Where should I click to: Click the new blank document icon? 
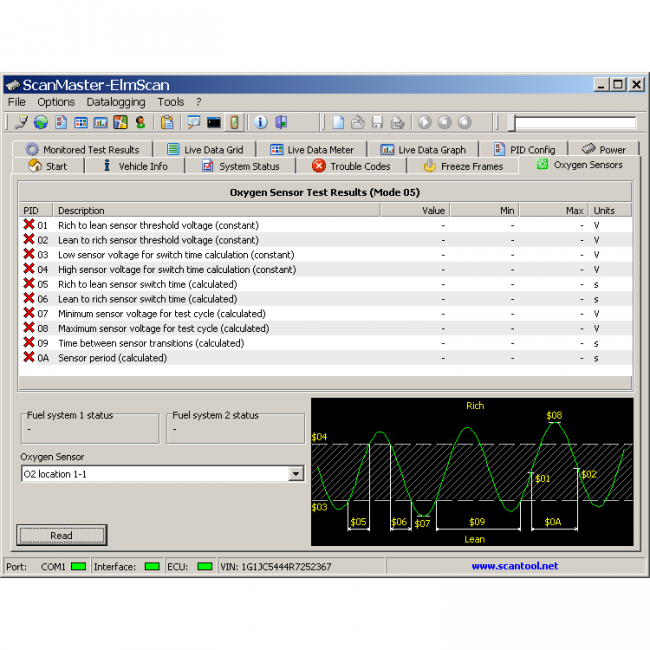point(338,122)
